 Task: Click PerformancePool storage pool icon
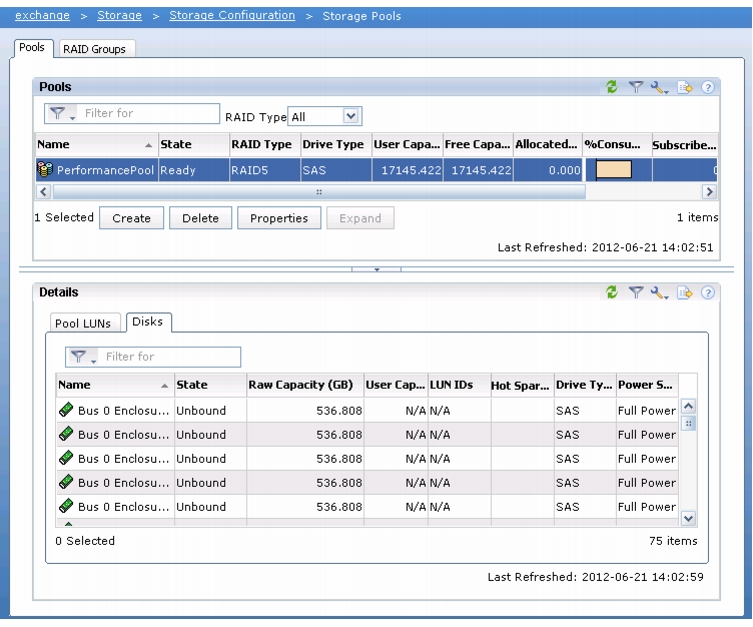click(x=45, y=169)
